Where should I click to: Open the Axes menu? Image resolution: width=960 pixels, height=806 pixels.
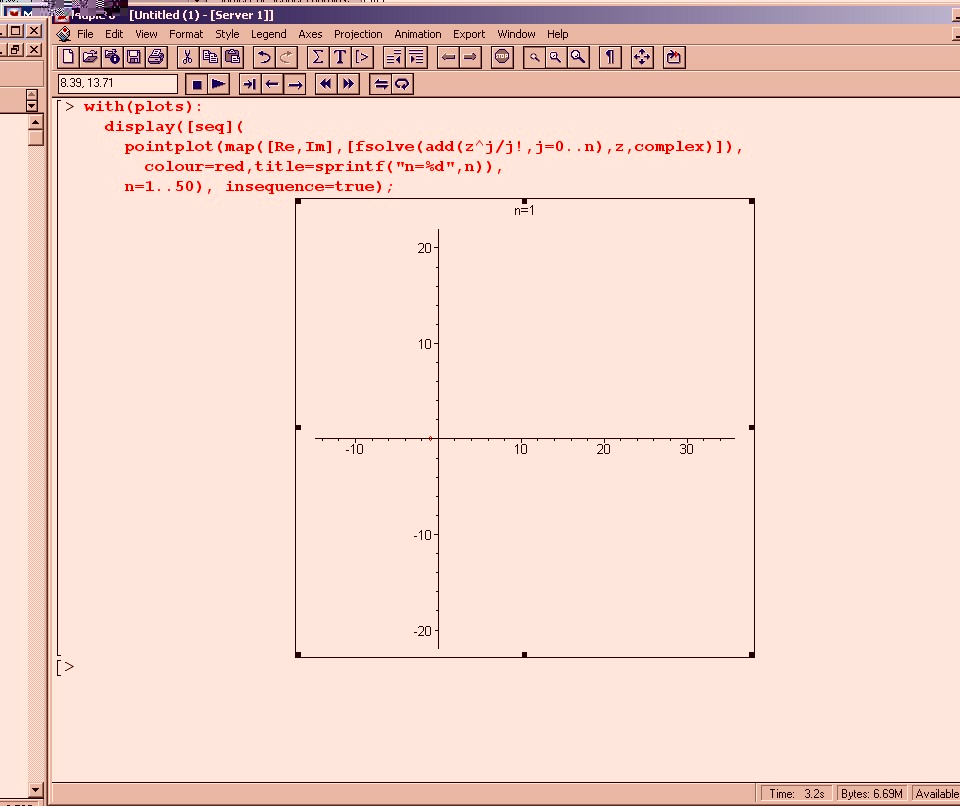click(310, 34)
